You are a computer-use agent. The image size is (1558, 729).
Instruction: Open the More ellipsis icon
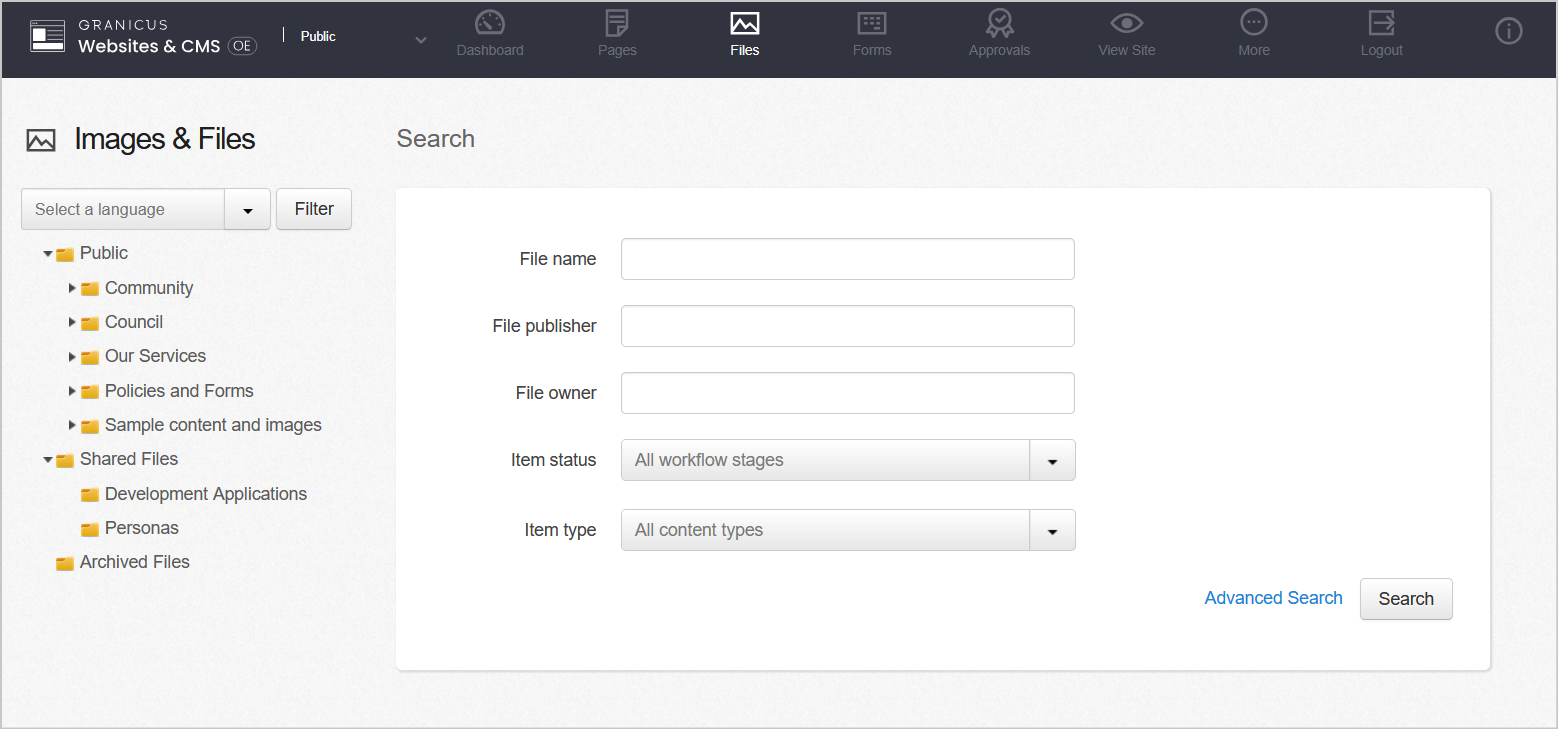(1254, 23)
